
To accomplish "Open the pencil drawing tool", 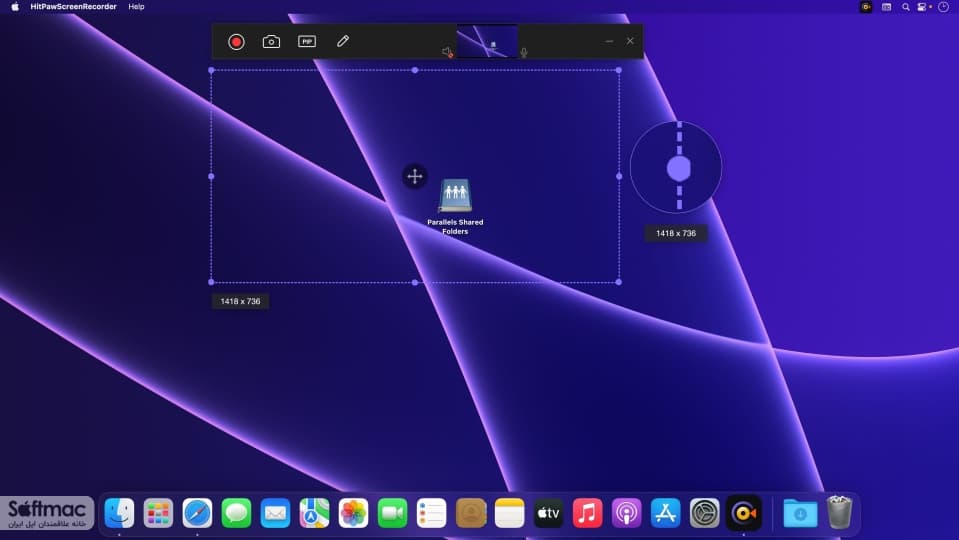I will (x=342, y=41).
